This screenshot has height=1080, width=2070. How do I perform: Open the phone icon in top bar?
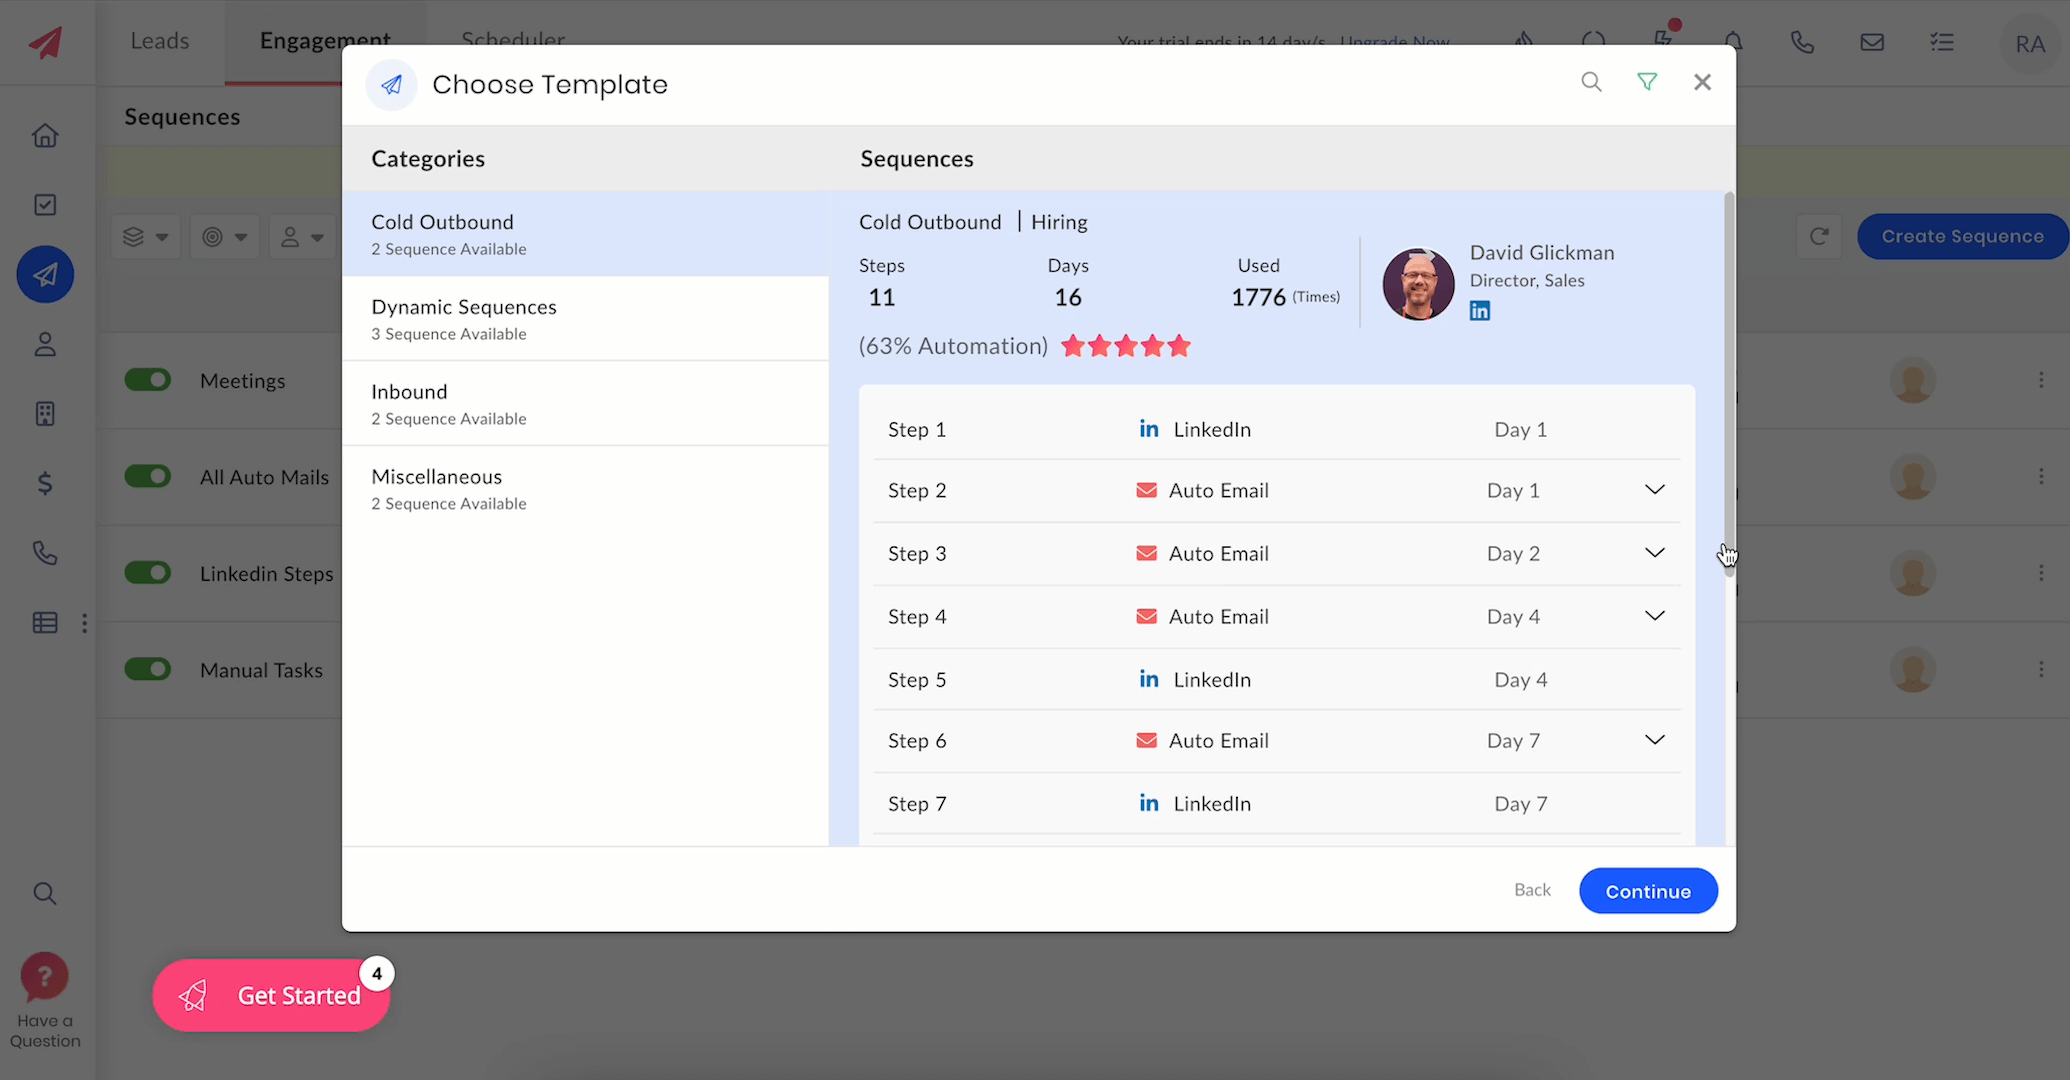(x=1802, y=42)
